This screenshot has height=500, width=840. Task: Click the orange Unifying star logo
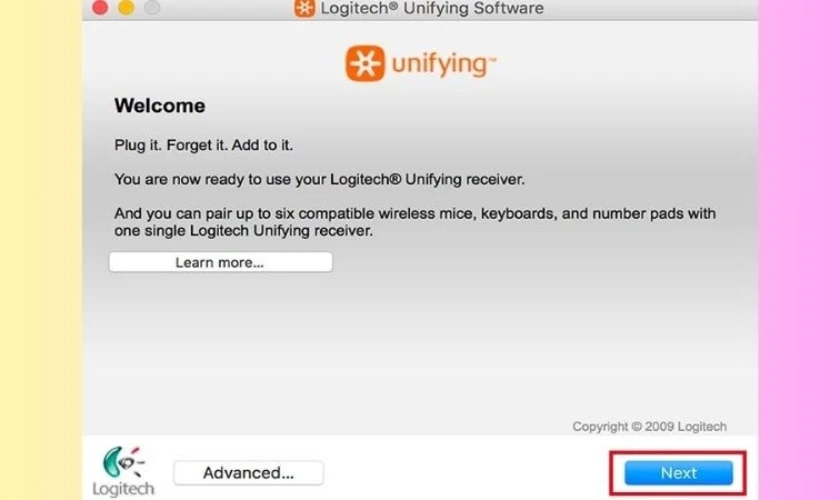[x=365, y=63]
